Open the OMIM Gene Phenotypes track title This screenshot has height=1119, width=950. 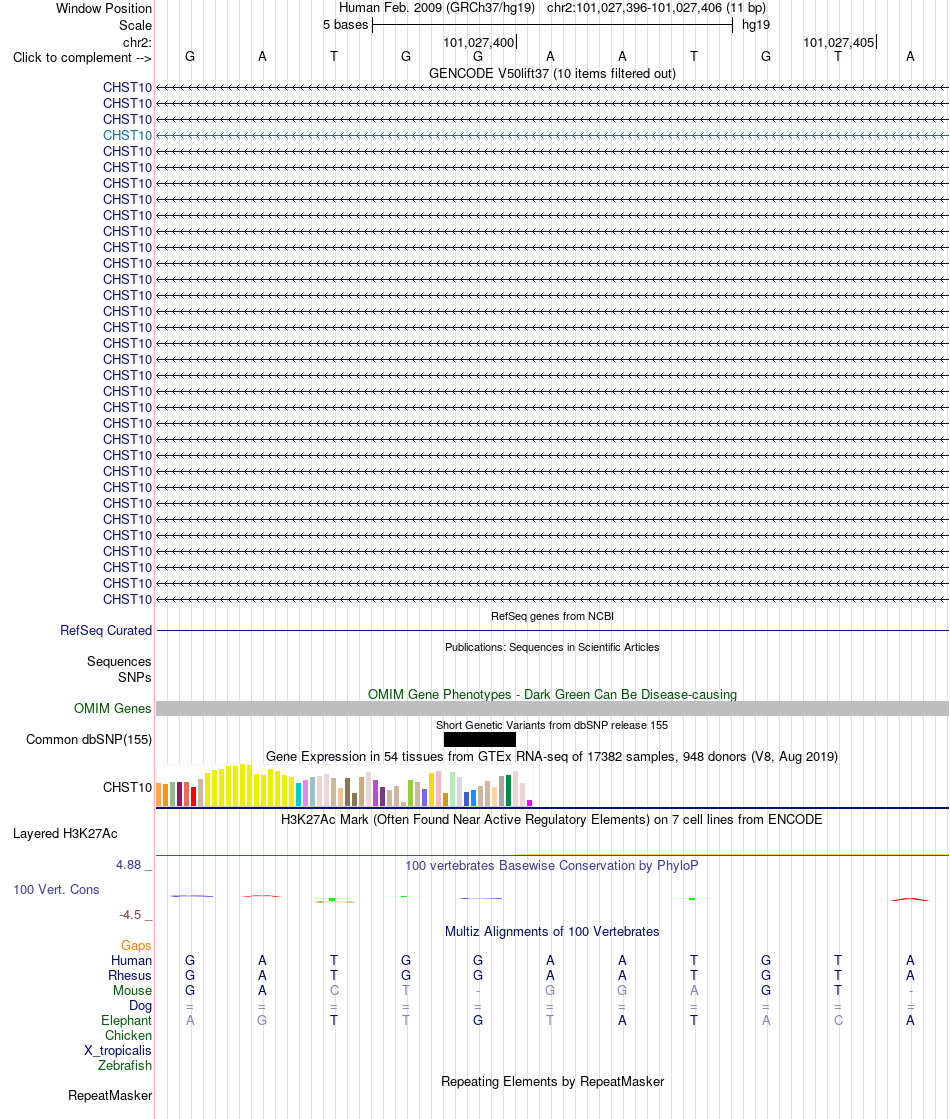(x=552, y=694)
